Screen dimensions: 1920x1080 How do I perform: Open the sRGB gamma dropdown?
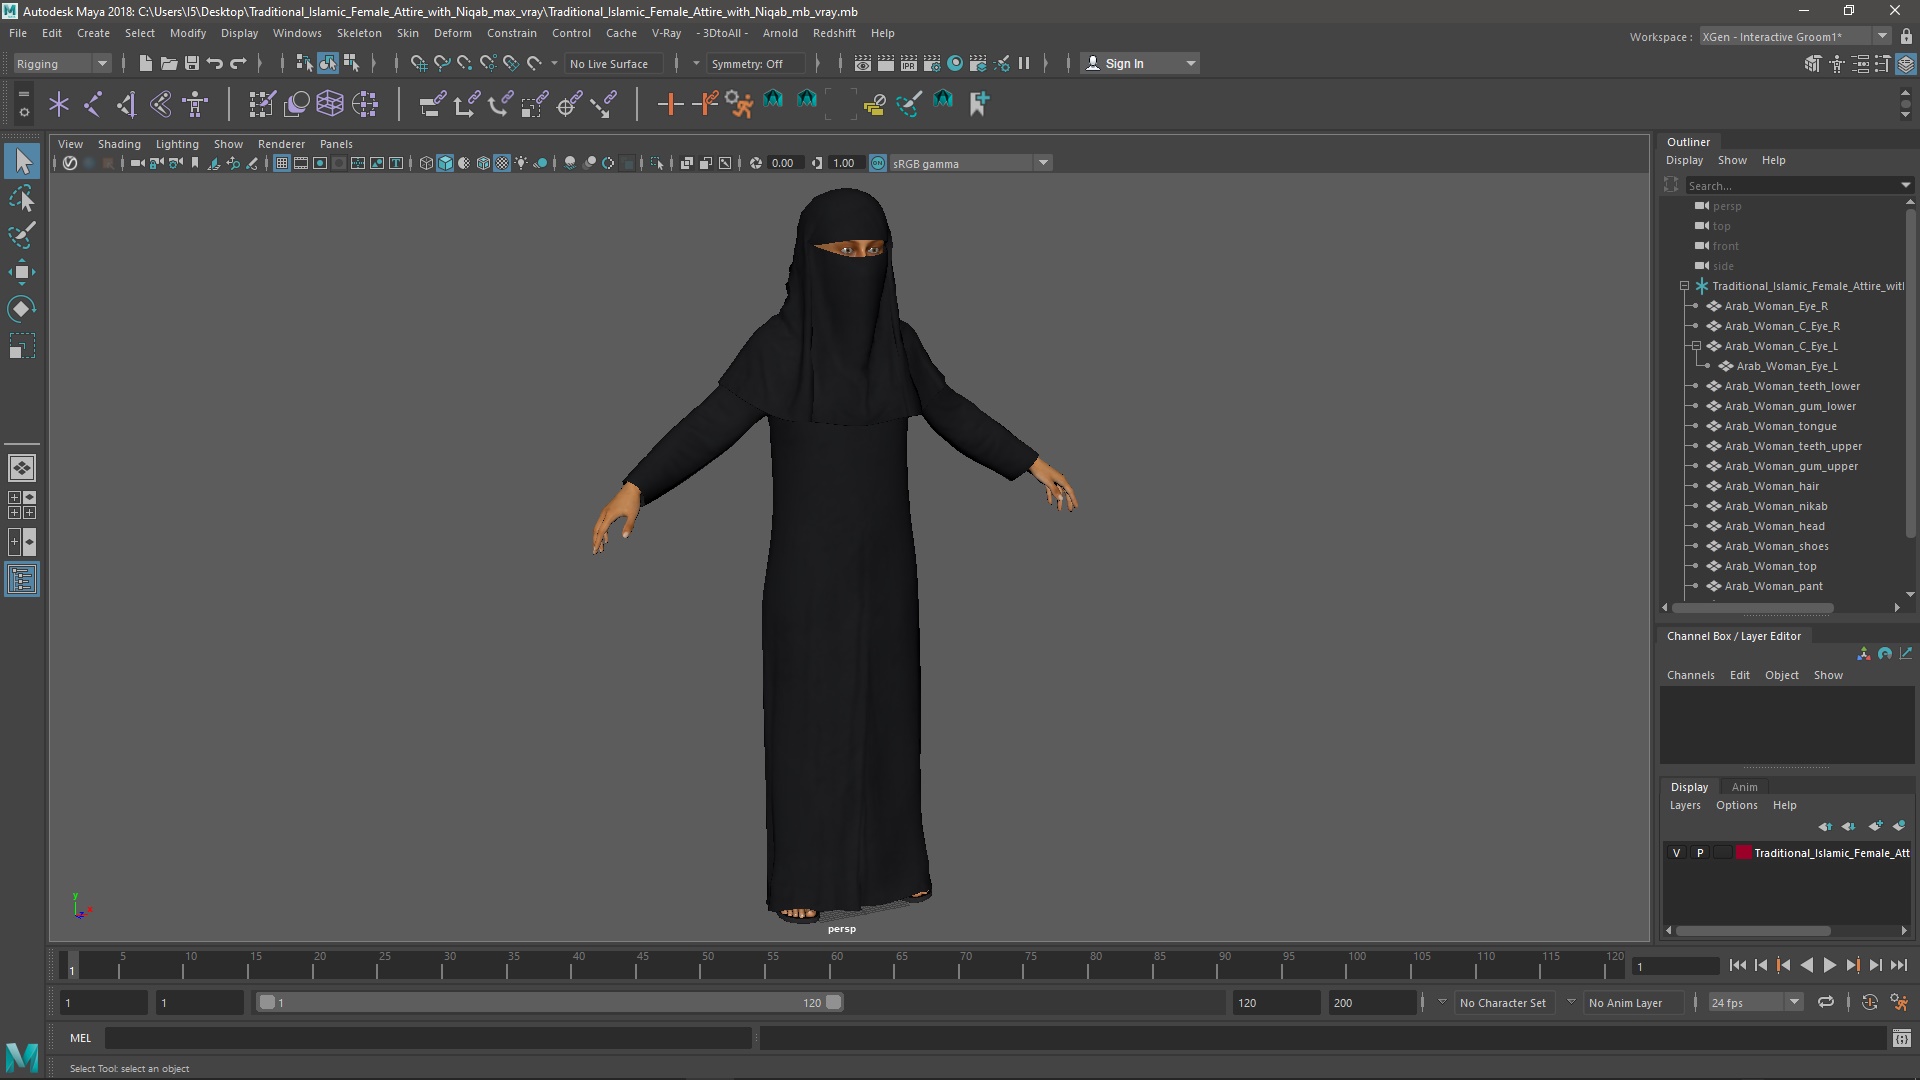coord(970,163)
